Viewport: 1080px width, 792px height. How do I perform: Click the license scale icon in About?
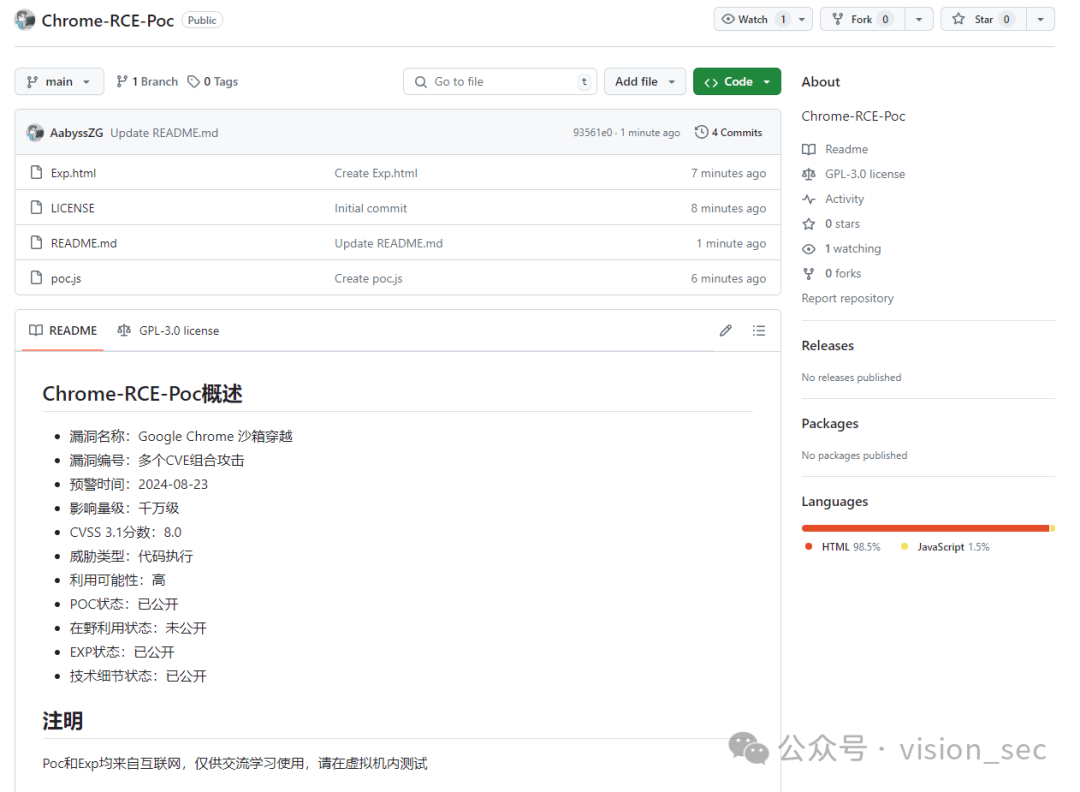point(809,174)
